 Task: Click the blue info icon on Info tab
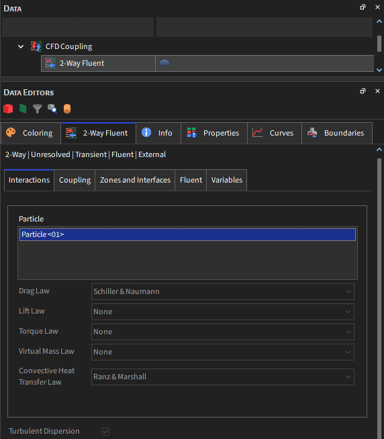click(146, 132)
